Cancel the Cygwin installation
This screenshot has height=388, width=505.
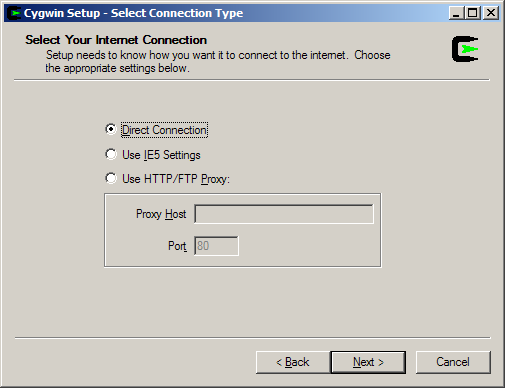453,362
